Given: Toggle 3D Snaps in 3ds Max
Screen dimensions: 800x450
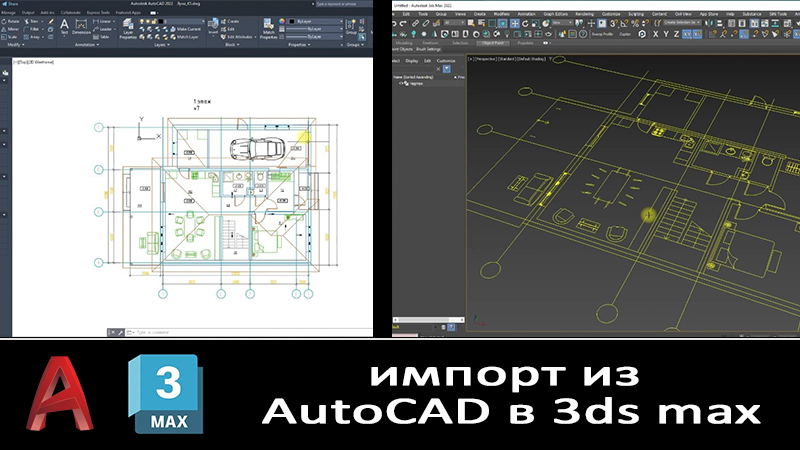Looking at the screenshot, I should coord(613,23).
